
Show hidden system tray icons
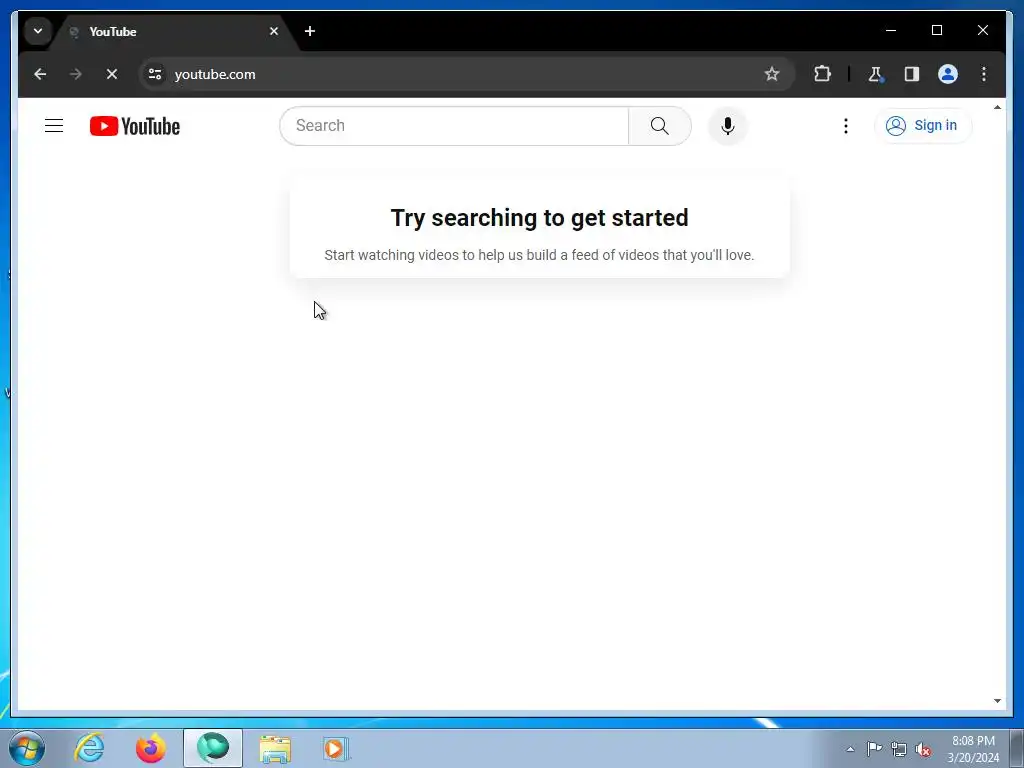click(850, 749)
